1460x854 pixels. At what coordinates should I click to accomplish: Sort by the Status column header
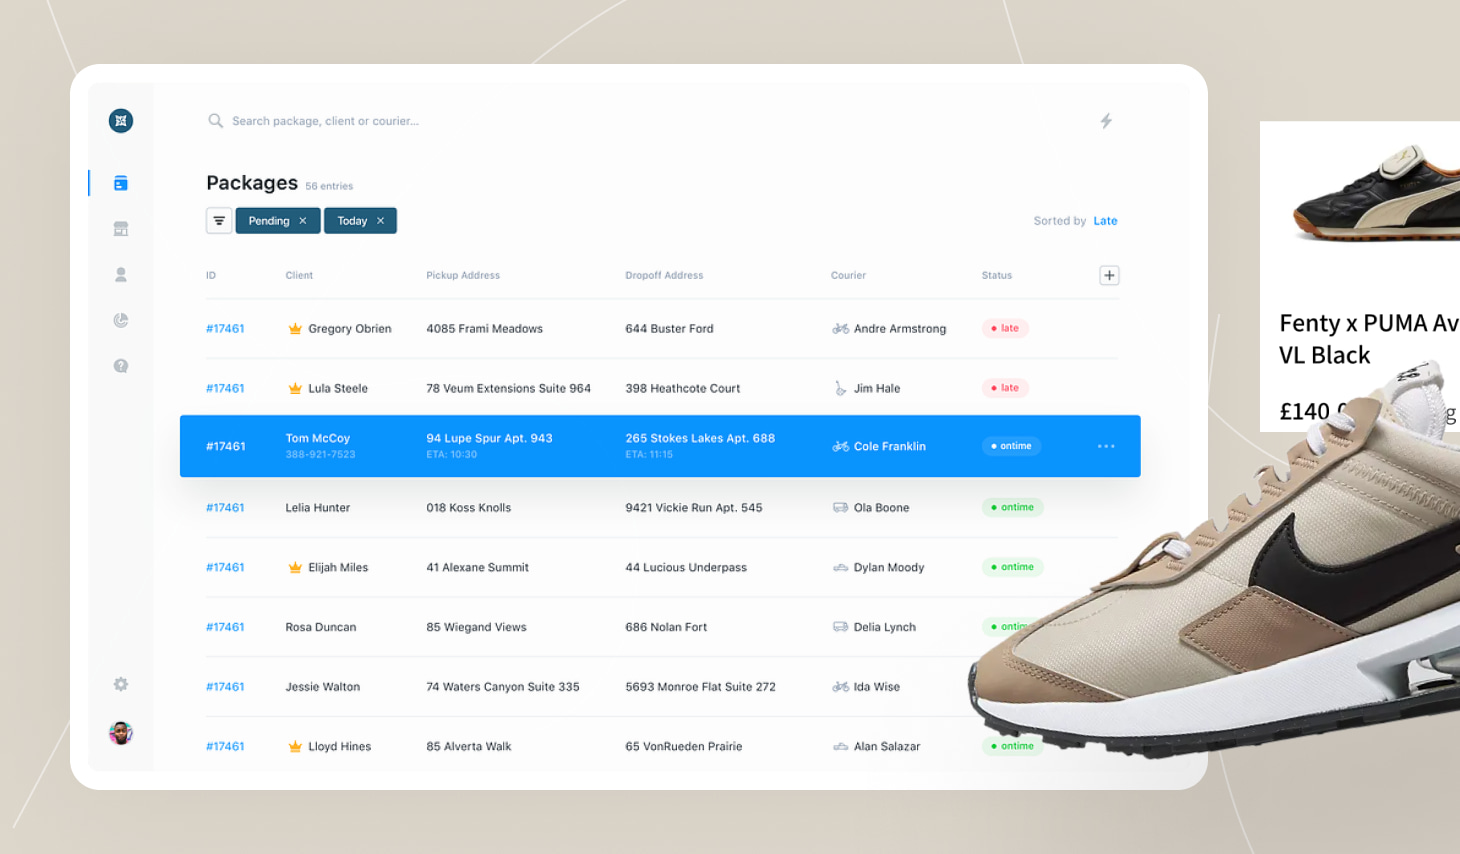tap(997, 275)
